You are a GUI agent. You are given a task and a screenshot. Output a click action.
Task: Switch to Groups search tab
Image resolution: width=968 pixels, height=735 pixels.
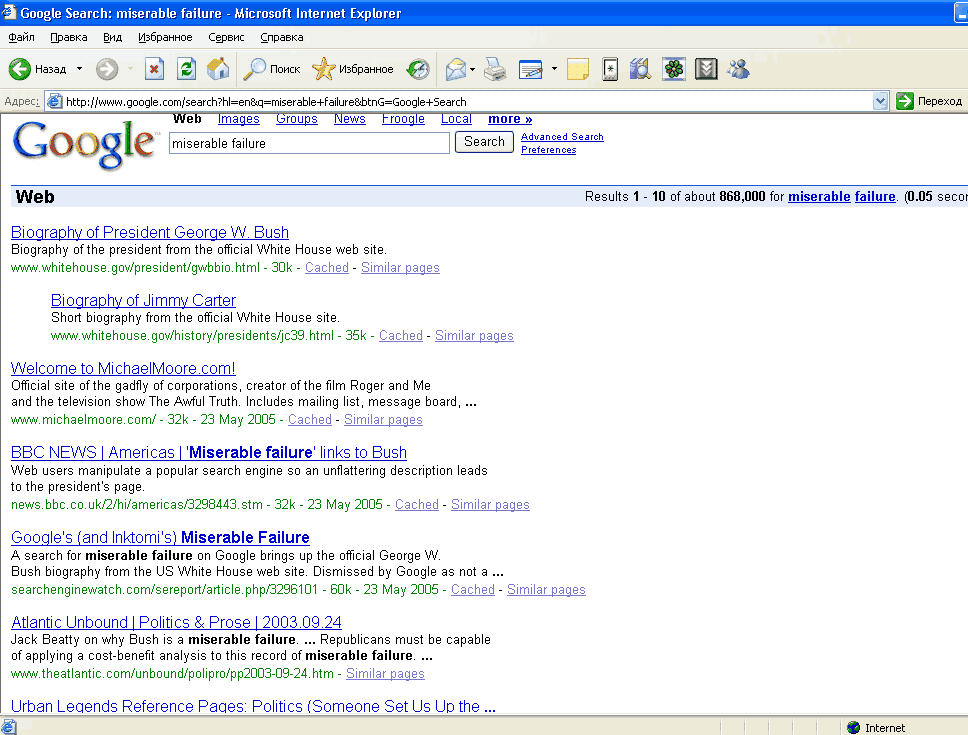[296, 119]
